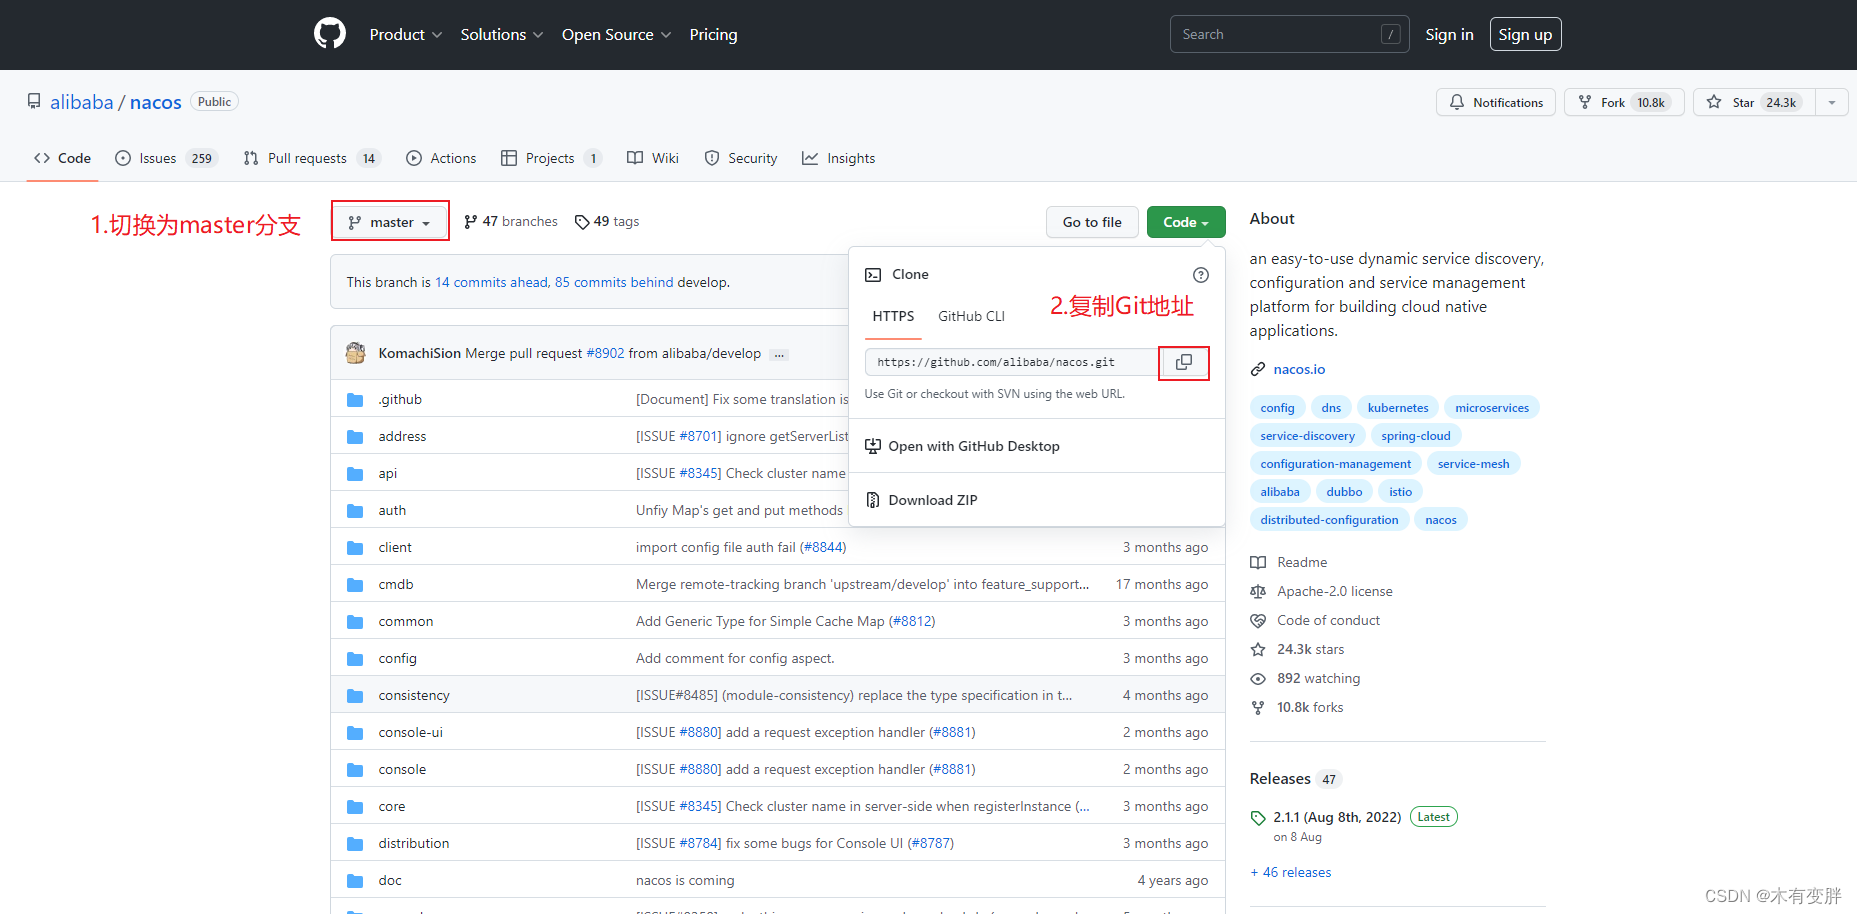This screenshot has height=914, width=1857.
Task: Click the consistency folder icon
Action: 355,696
